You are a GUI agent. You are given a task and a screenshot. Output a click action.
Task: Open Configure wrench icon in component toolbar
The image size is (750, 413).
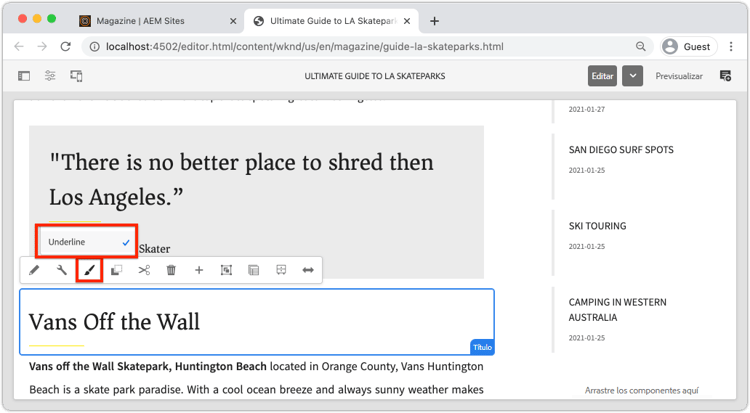(62, 270)
